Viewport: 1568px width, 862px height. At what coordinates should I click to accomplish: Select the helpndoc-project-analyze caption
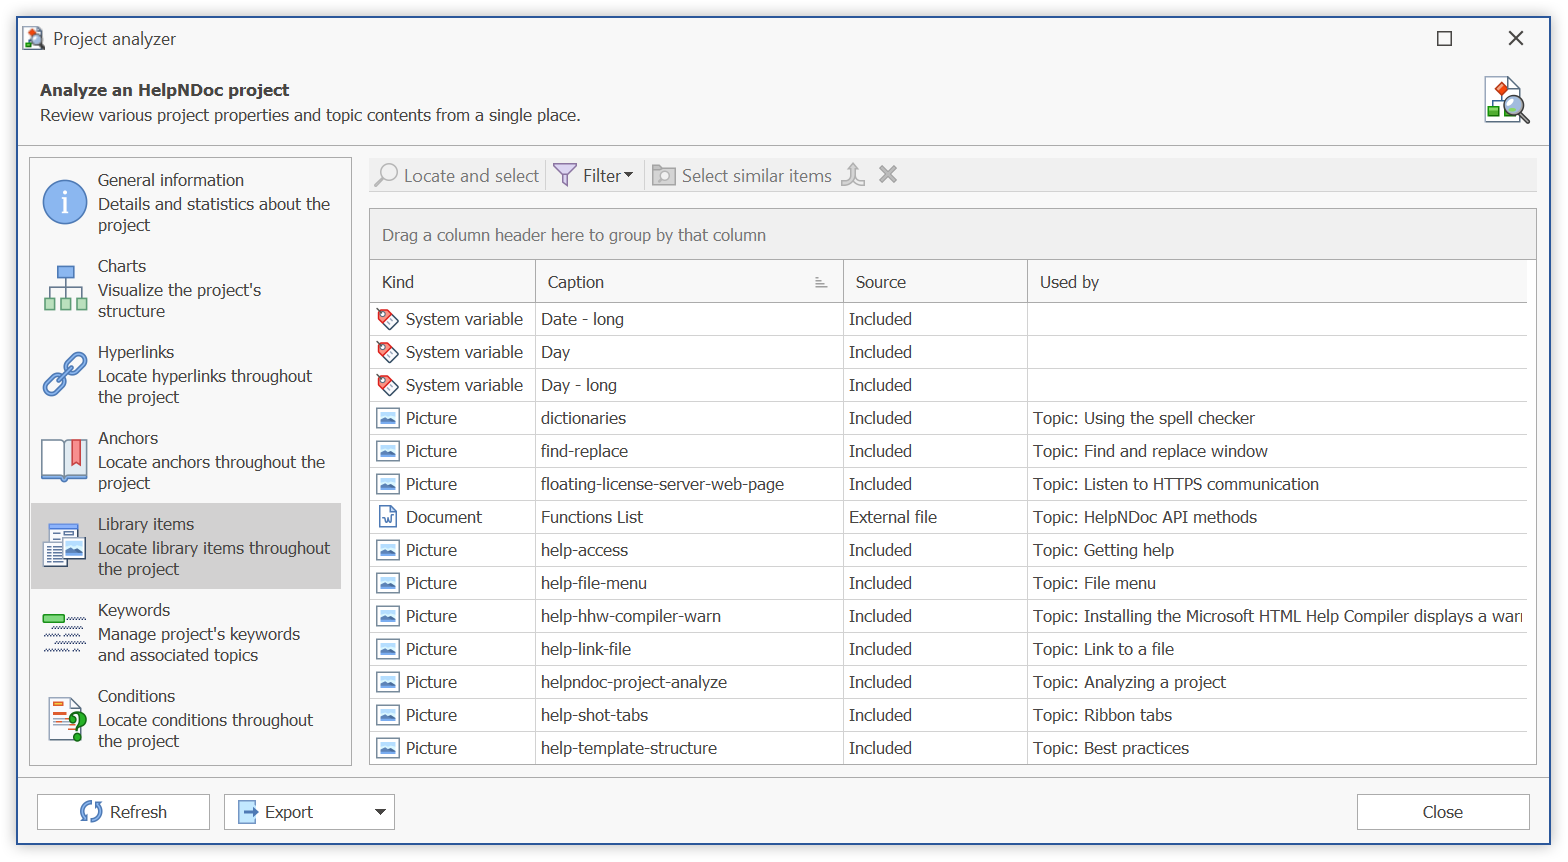(634, 682)
